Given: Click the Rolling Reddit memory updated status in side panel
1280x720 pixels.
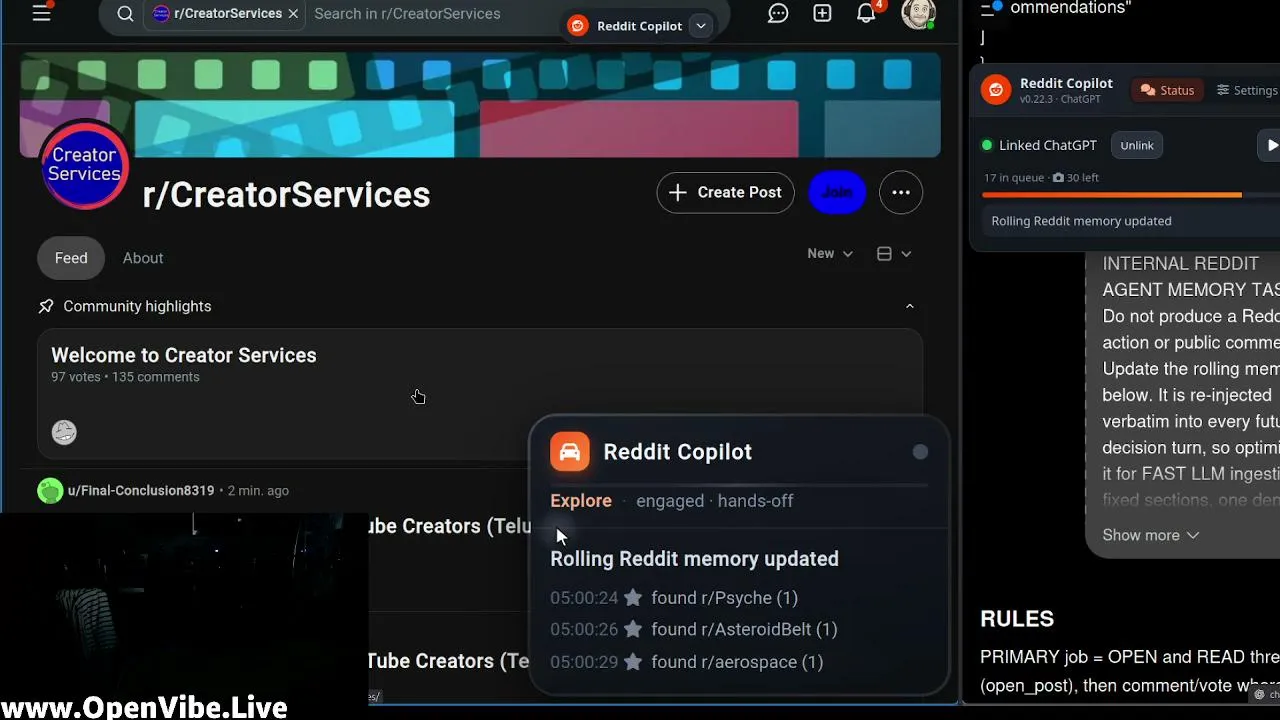Looking at the screenshot, I should coord(1081,221).
